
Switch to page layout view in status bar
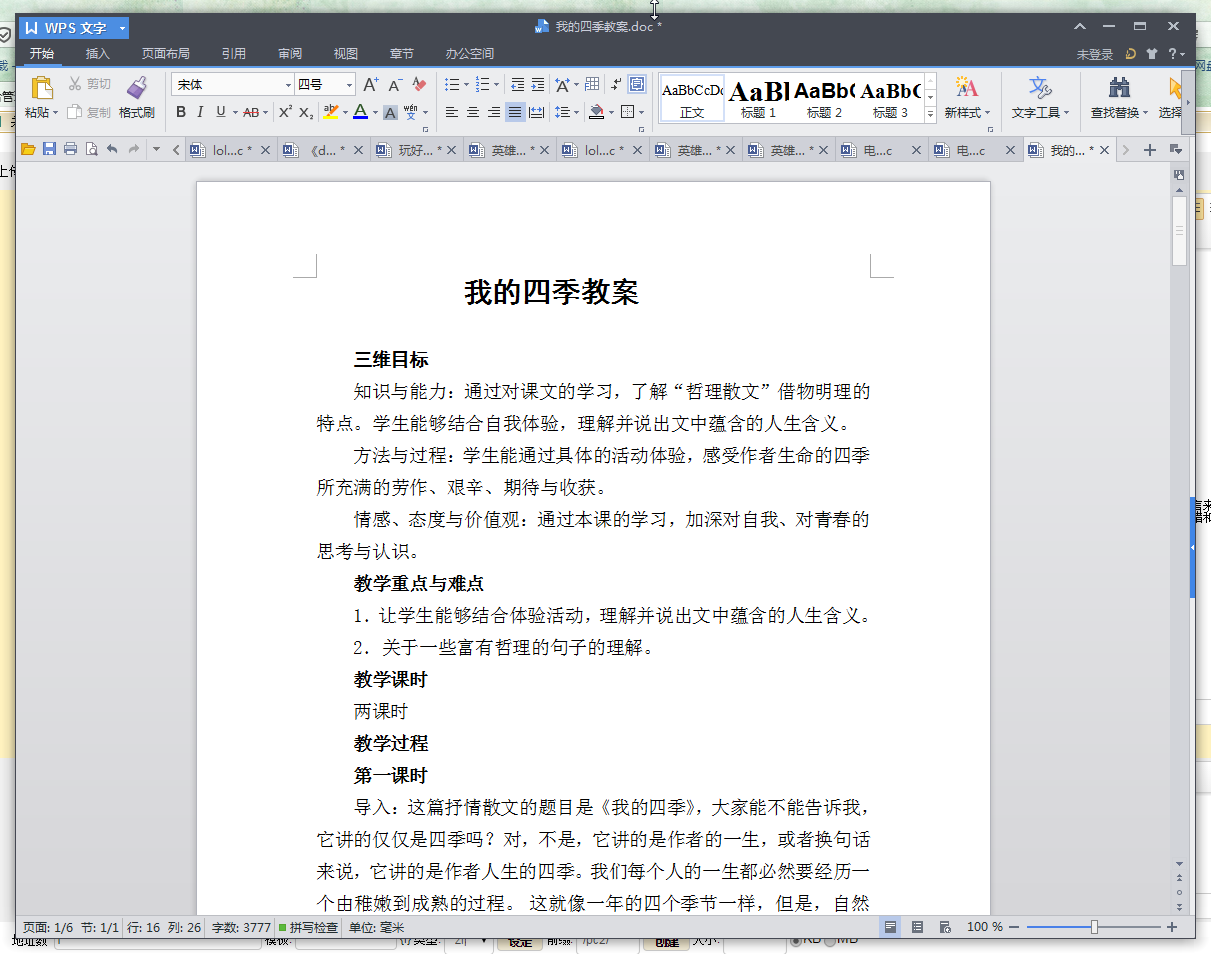tap(890, 927)
